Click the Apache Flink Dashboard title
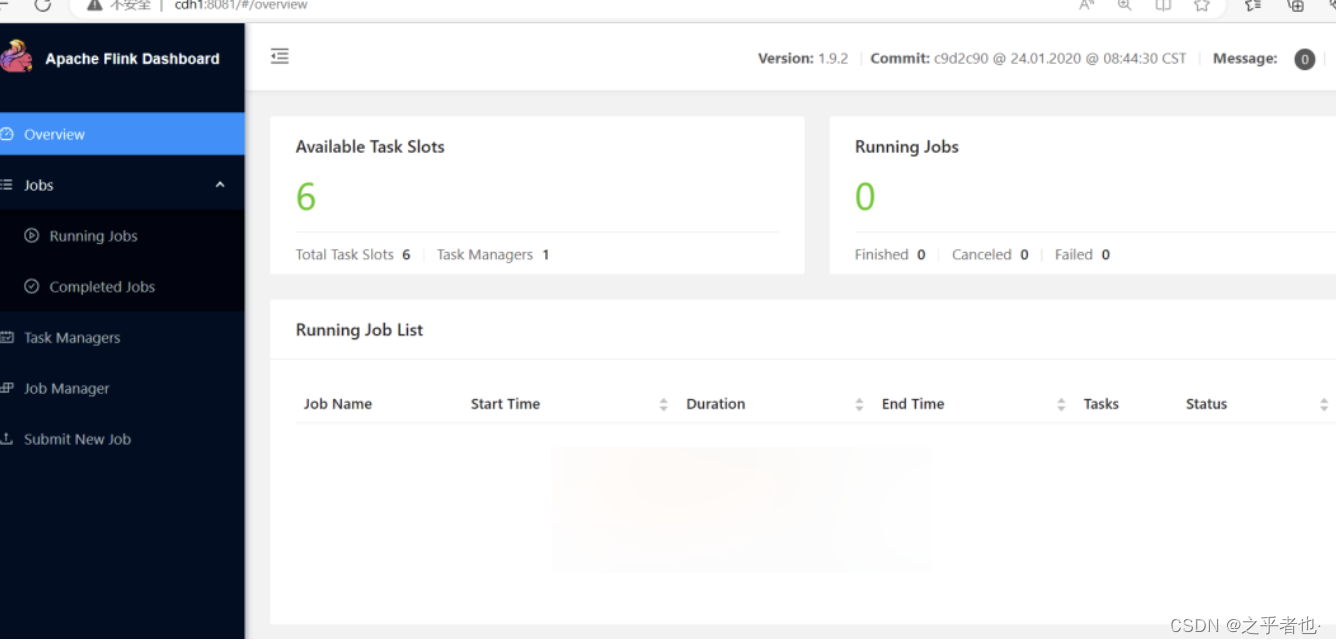The image size is (1336, 644). 132,59
